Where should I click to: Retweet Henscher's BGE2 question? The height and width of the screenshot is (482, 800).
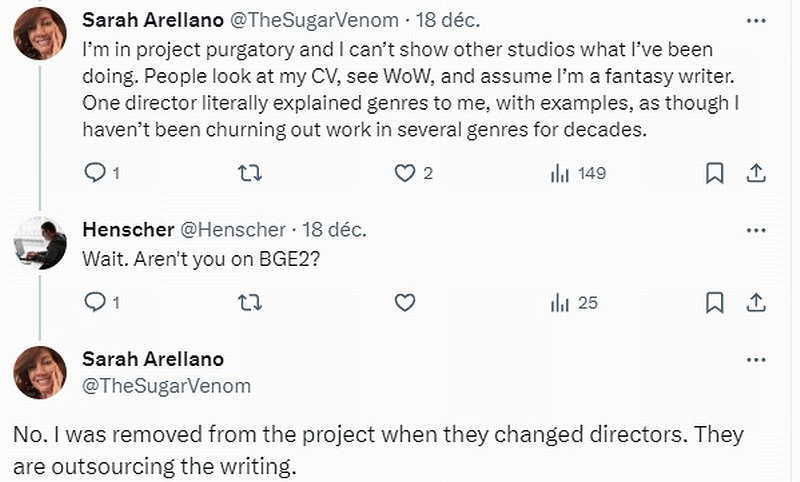(x=249, y=301)
